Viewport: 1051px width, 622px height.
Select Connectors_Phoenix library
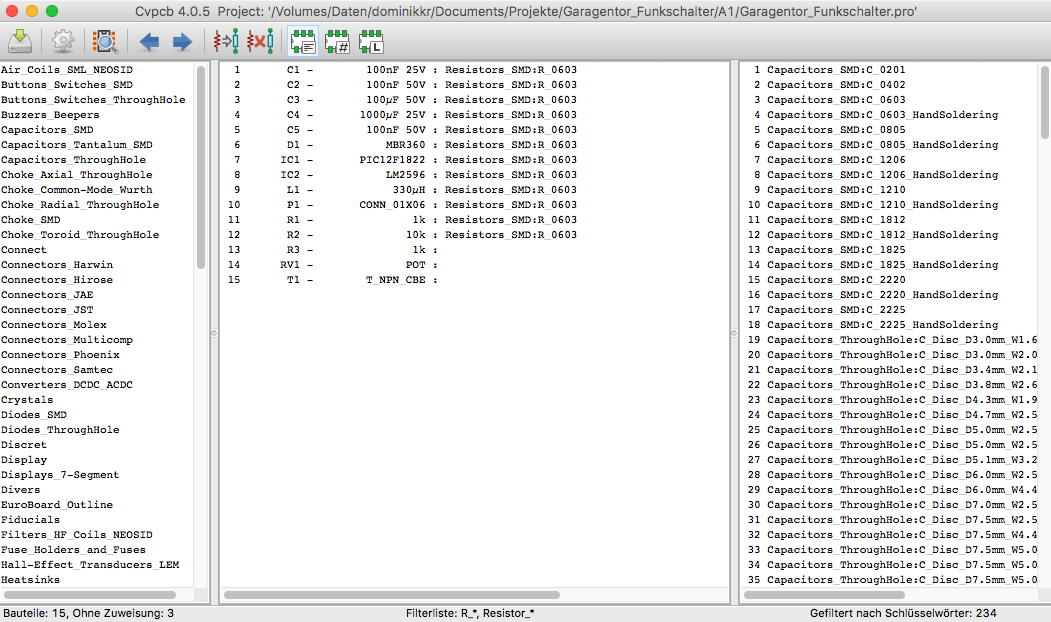(60, 355)
